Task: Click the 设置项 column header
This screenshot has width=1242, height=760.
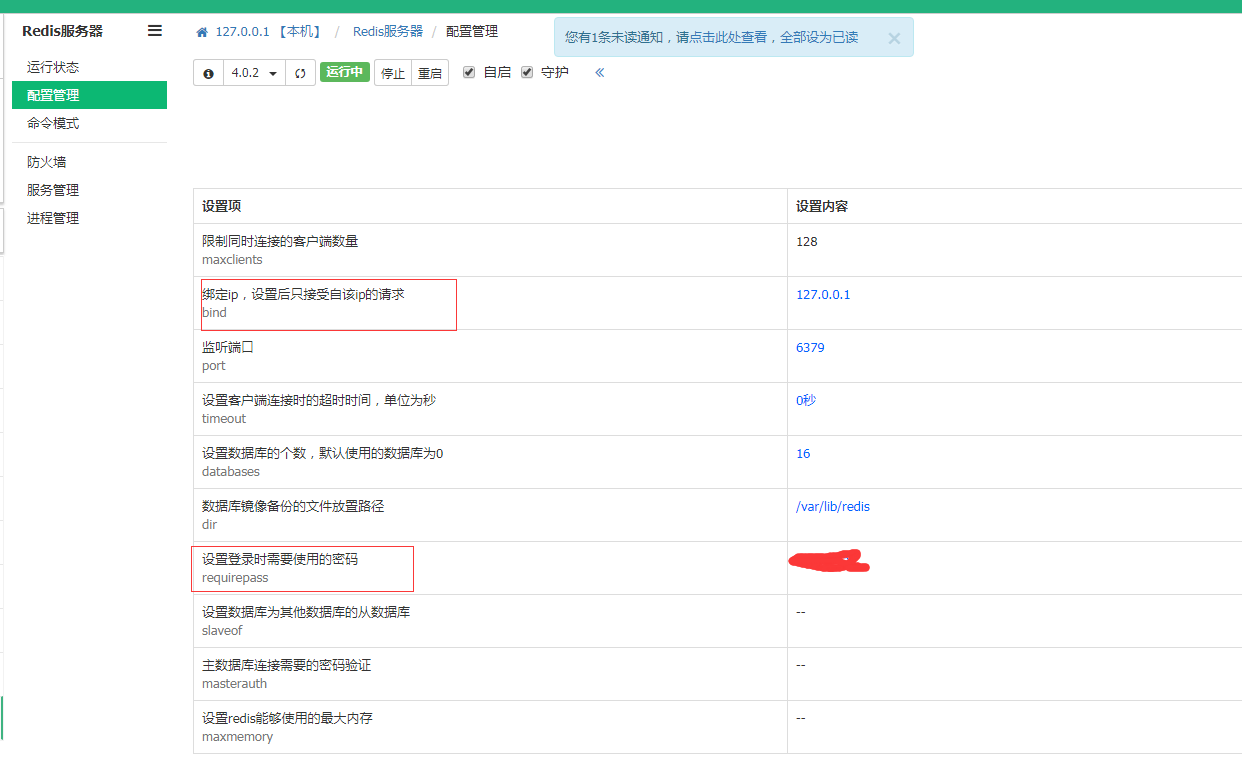Action: pos(222,206)
